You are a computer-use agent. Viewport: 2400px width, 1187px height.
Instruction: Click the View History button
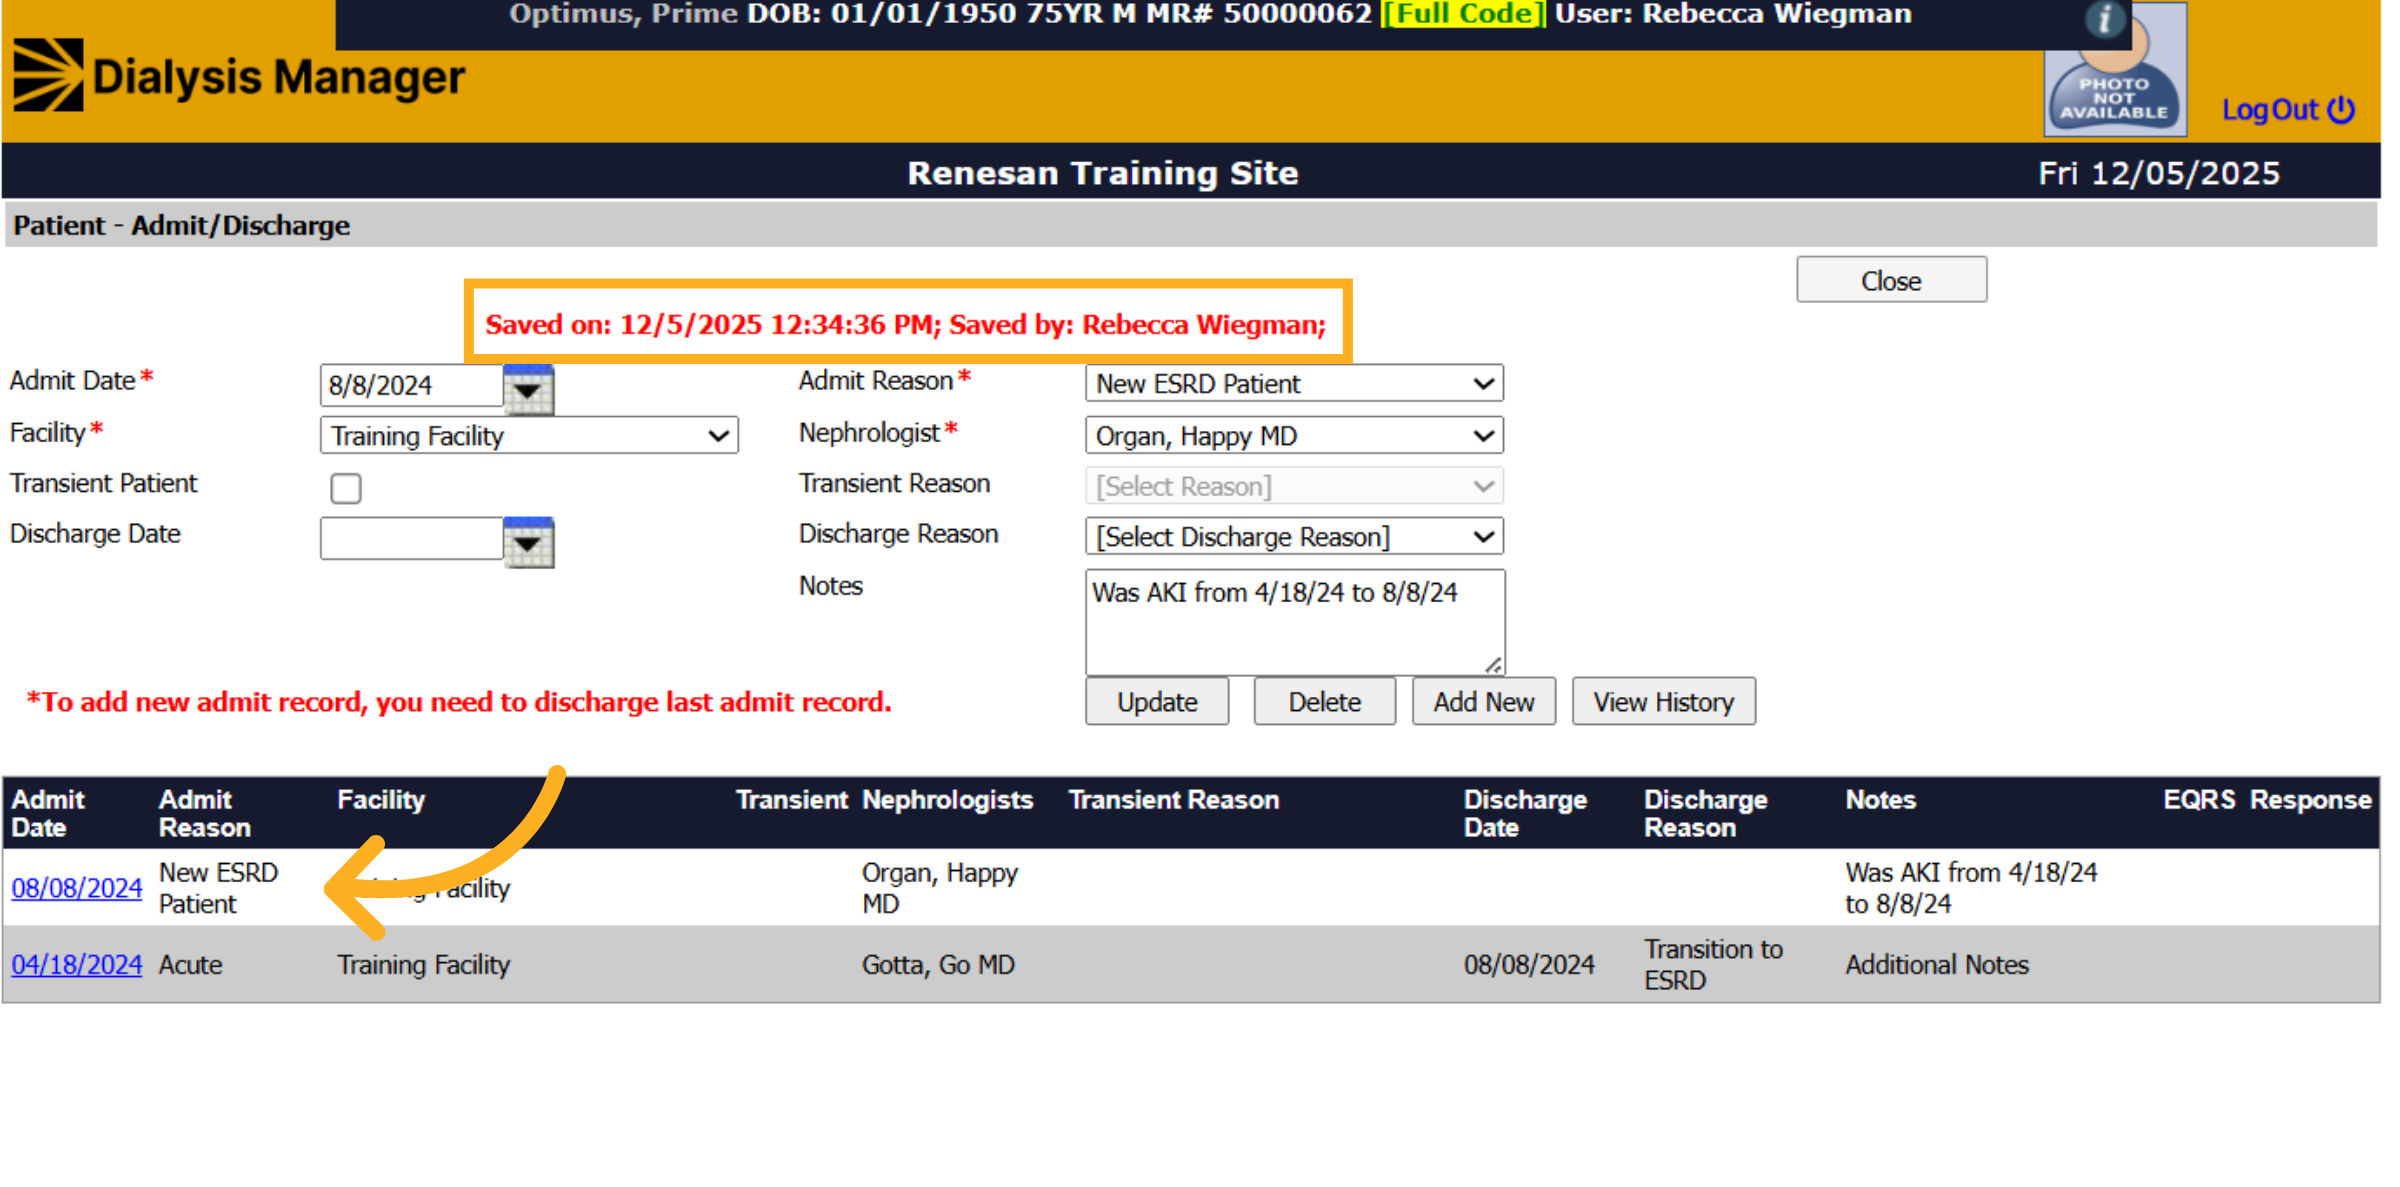1663,702
